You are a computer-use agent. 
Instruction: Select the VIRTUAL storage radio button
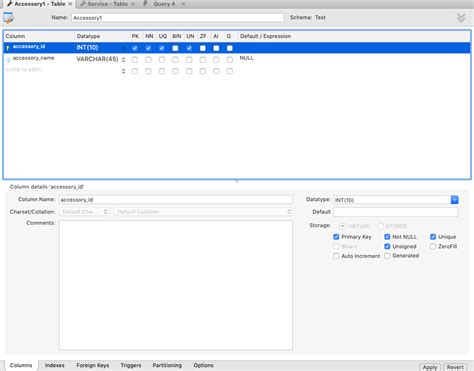click(x=342, y=226)
